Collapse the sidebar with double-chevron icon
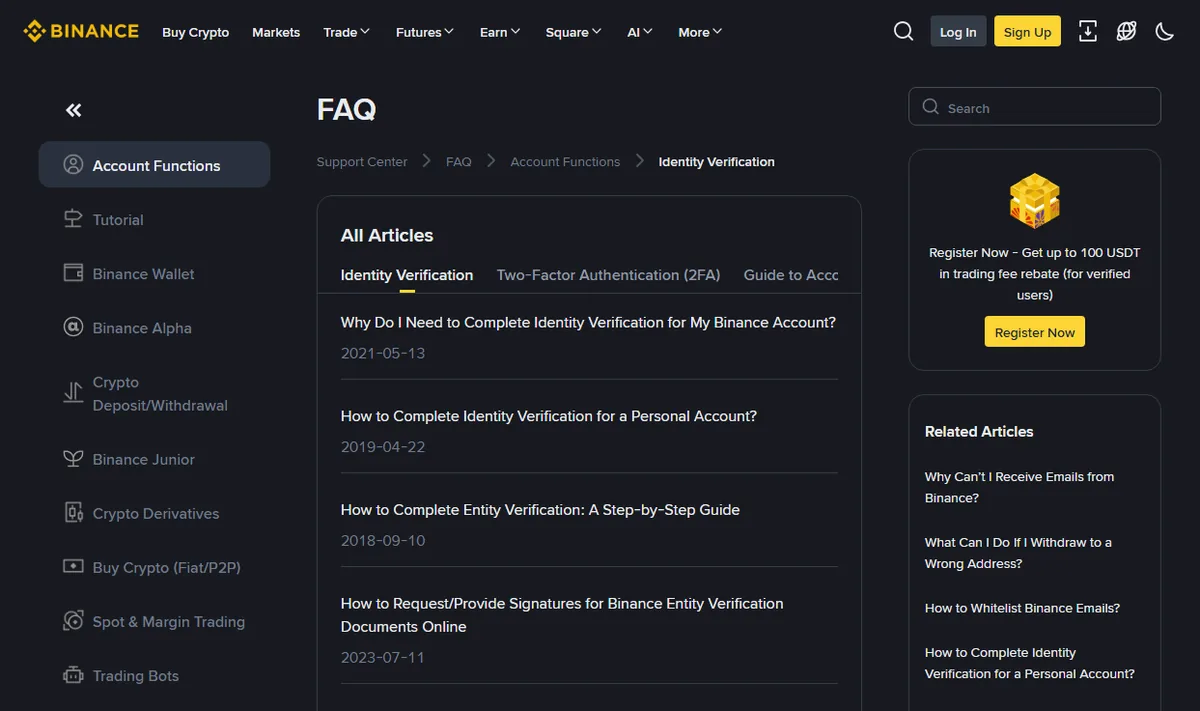The height and width of the screenshot is (711, 1200). click(x=73, y=110)
